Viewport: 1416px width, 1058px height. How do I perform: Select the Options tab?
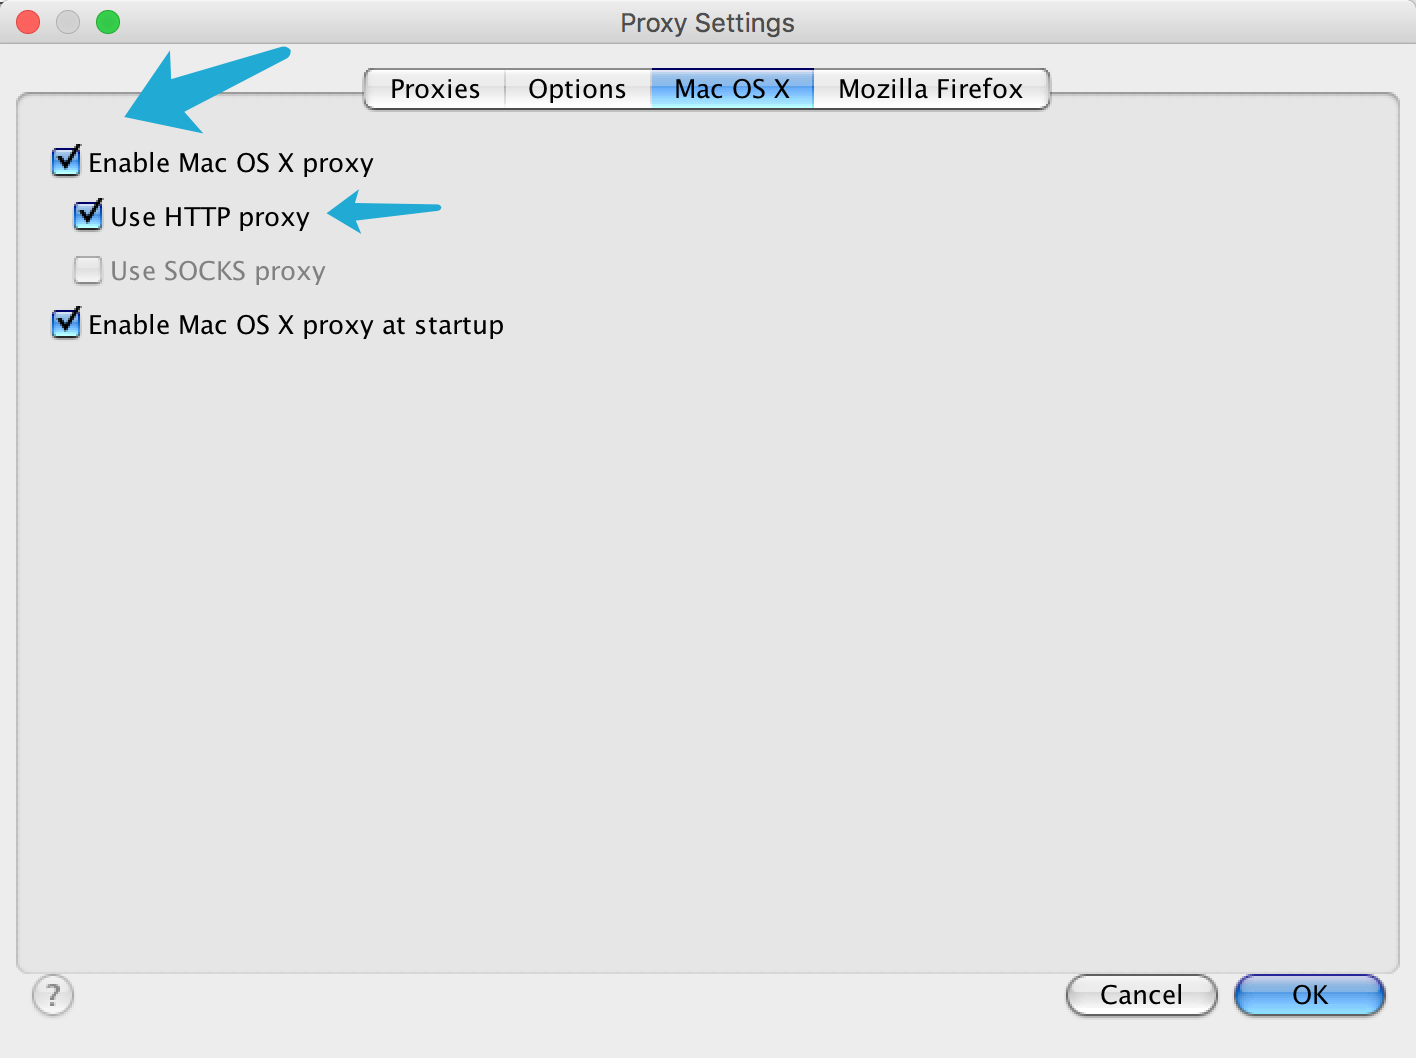coord(577,88)
